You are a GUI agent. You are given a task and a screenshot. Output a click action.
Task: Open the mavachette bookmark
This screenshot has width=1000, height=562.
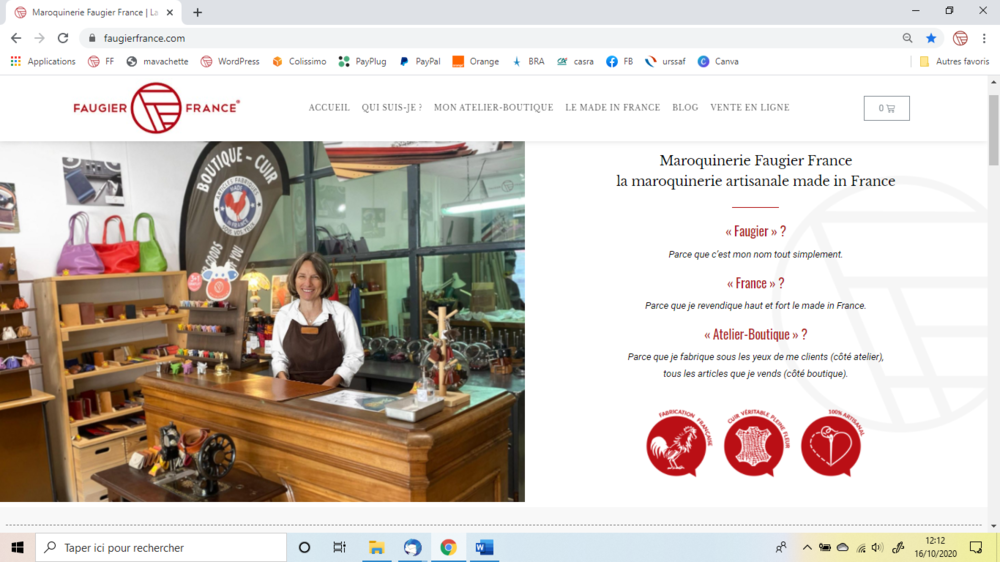158,61
